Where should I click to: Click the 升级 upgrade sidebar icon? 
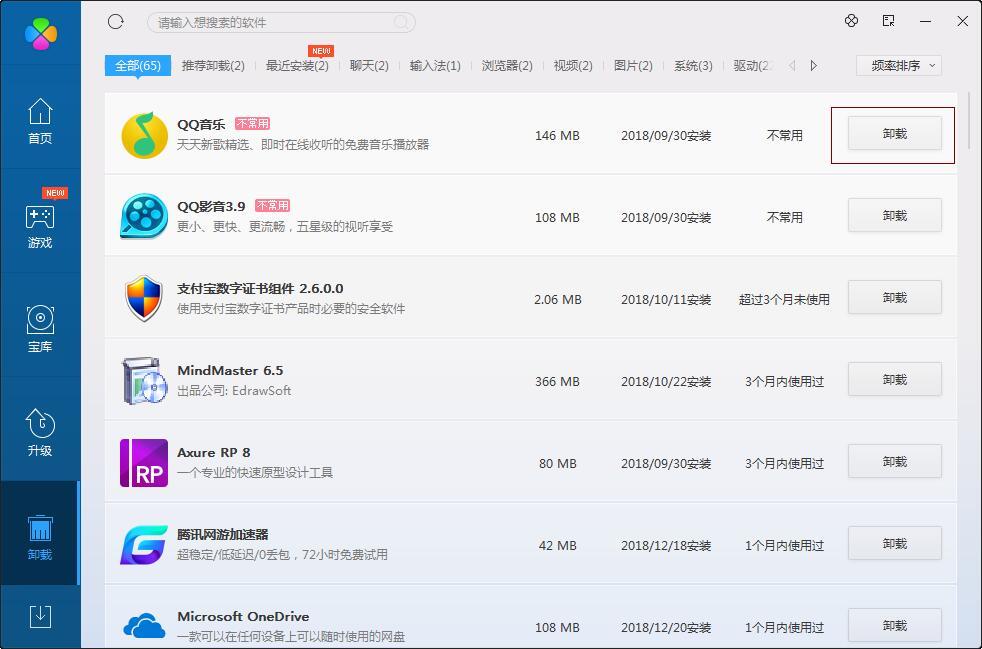39,430
